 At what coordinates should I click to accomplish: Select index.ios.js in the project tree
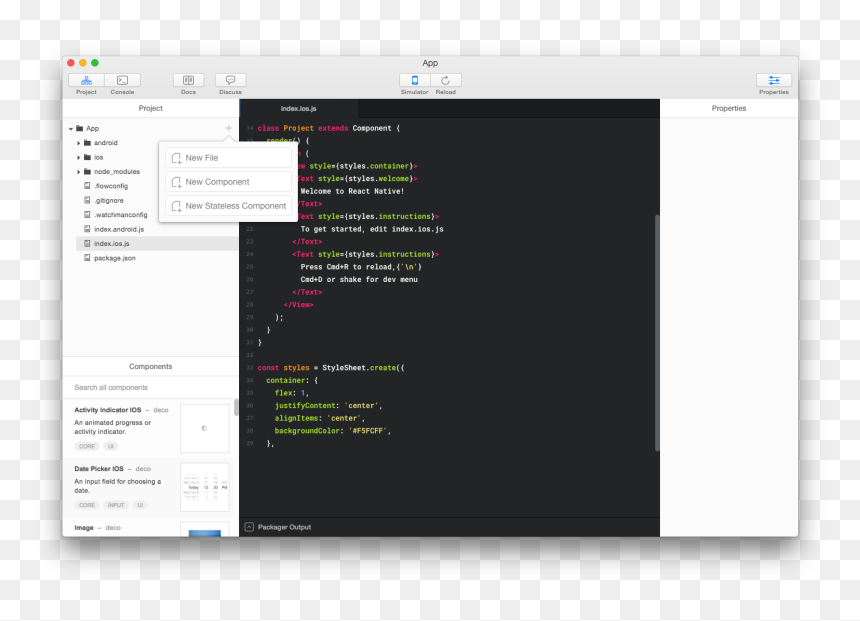coord(157,244)
